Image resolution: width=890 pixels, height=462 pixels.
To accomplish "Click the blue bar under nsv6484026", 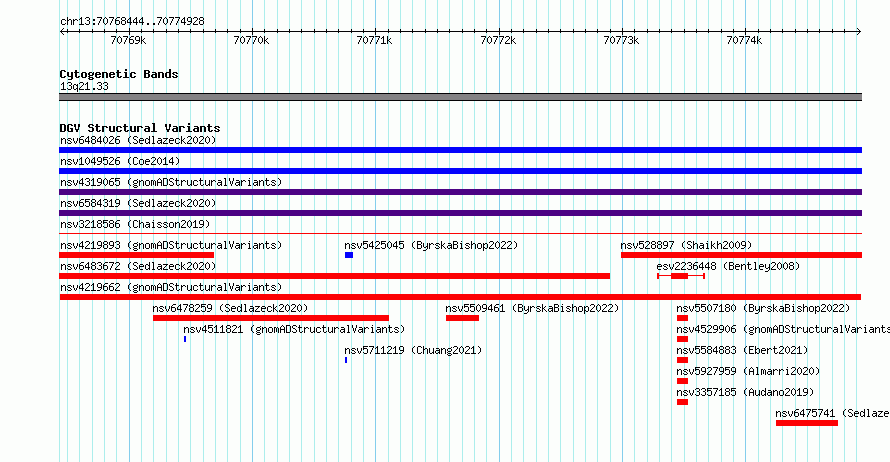I will 460,150.
